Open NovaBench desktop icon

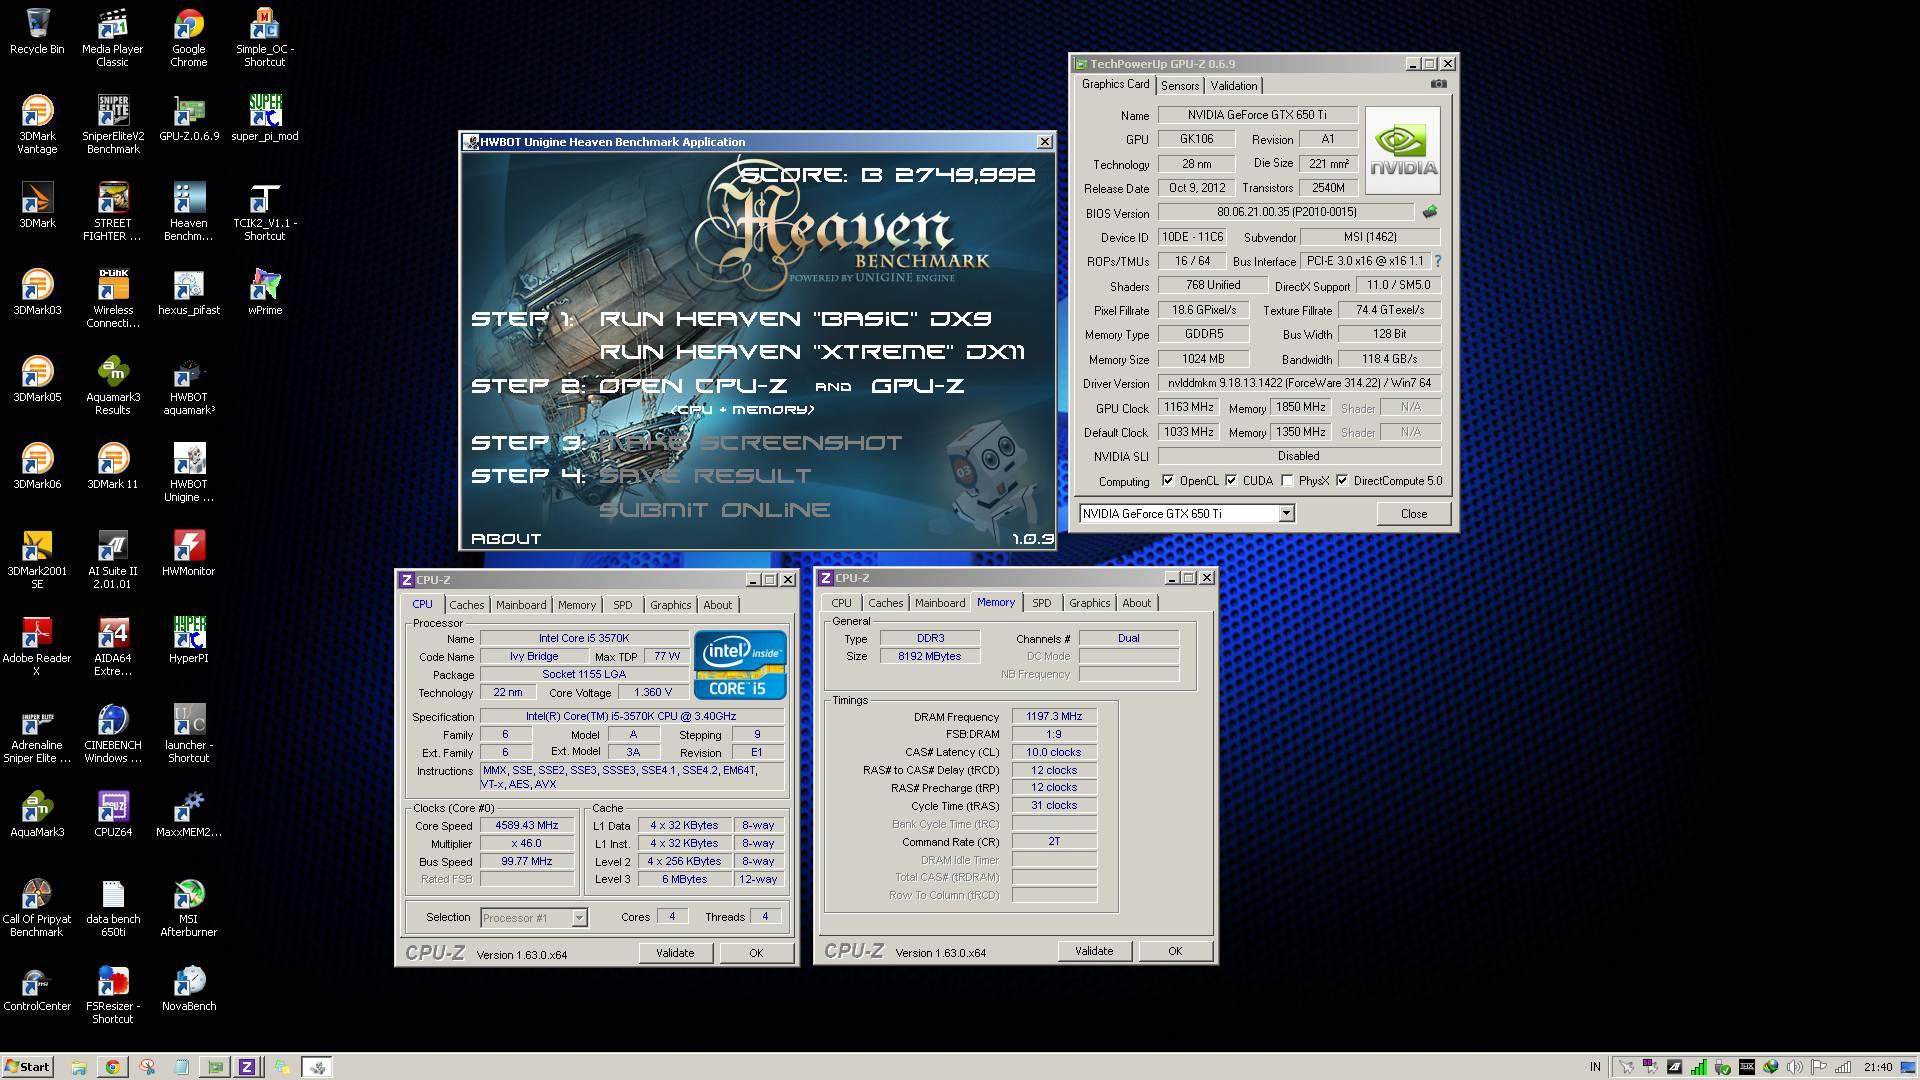[188, 988]
